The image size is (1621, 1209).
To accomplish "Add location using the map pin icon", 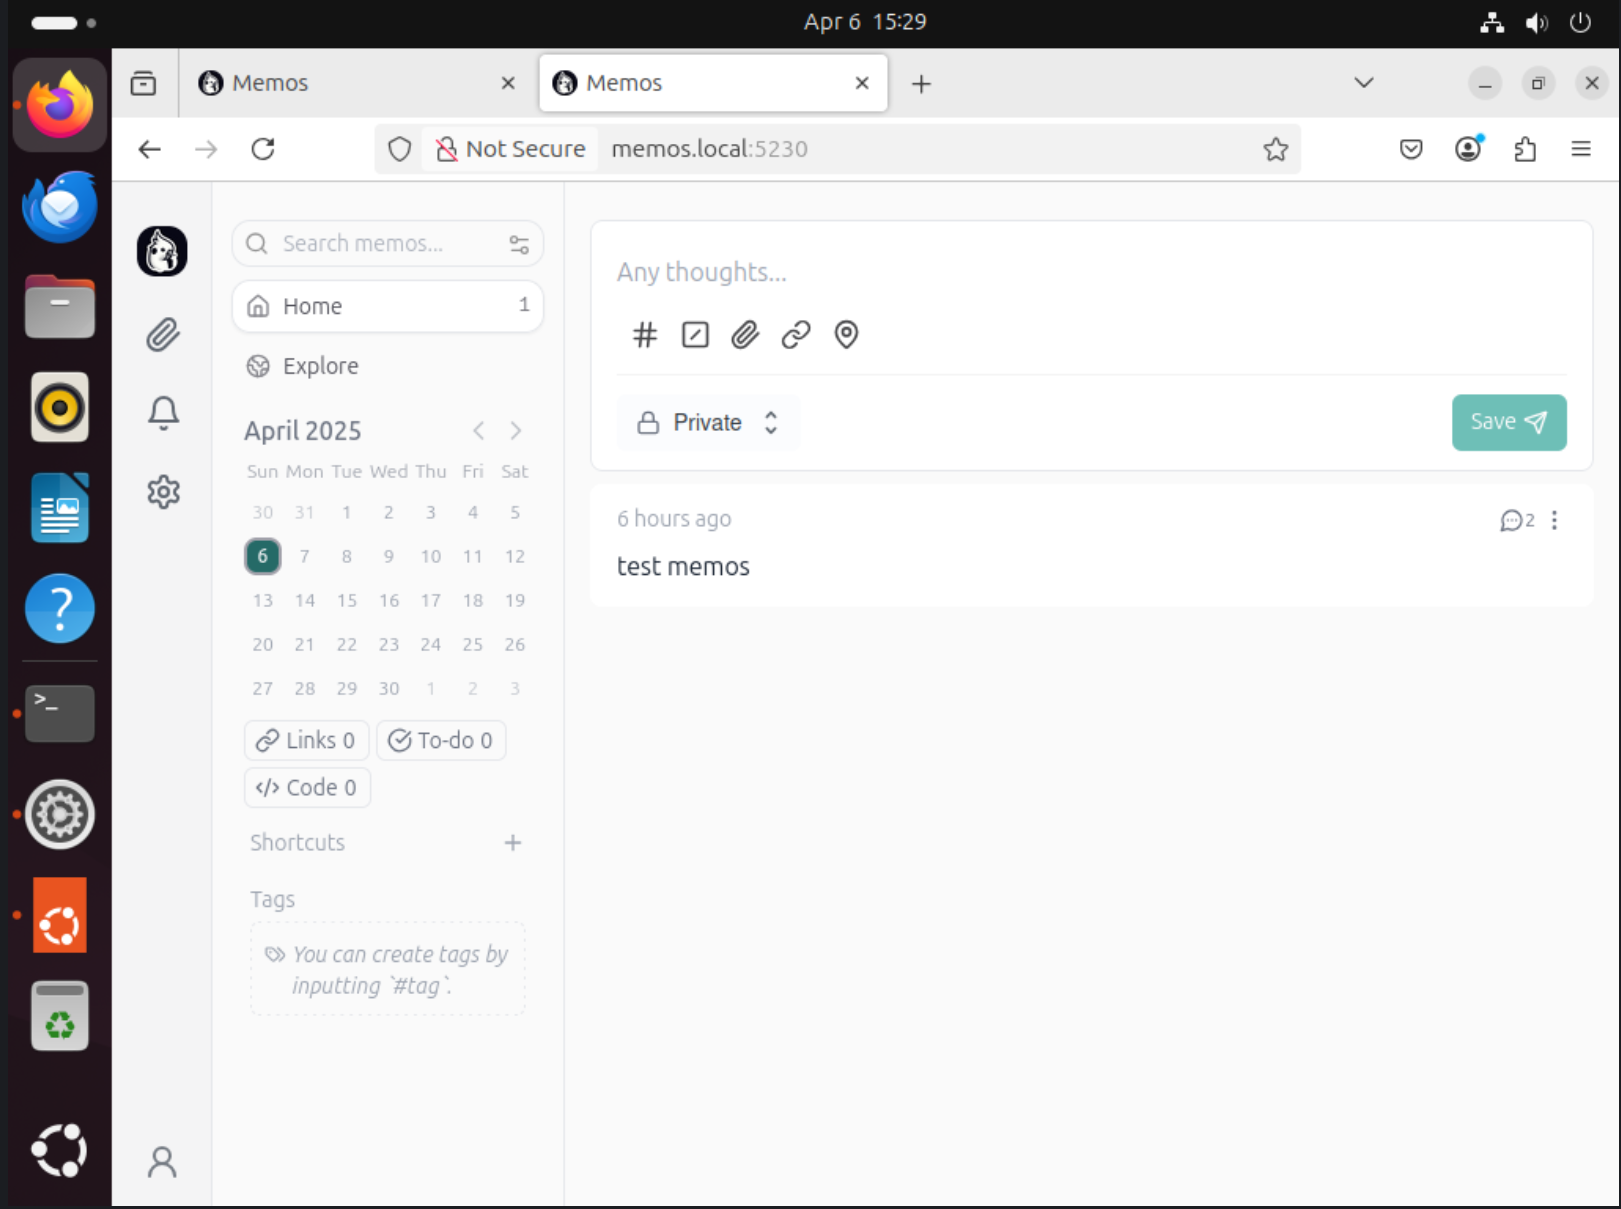I will tap(846, 334).
